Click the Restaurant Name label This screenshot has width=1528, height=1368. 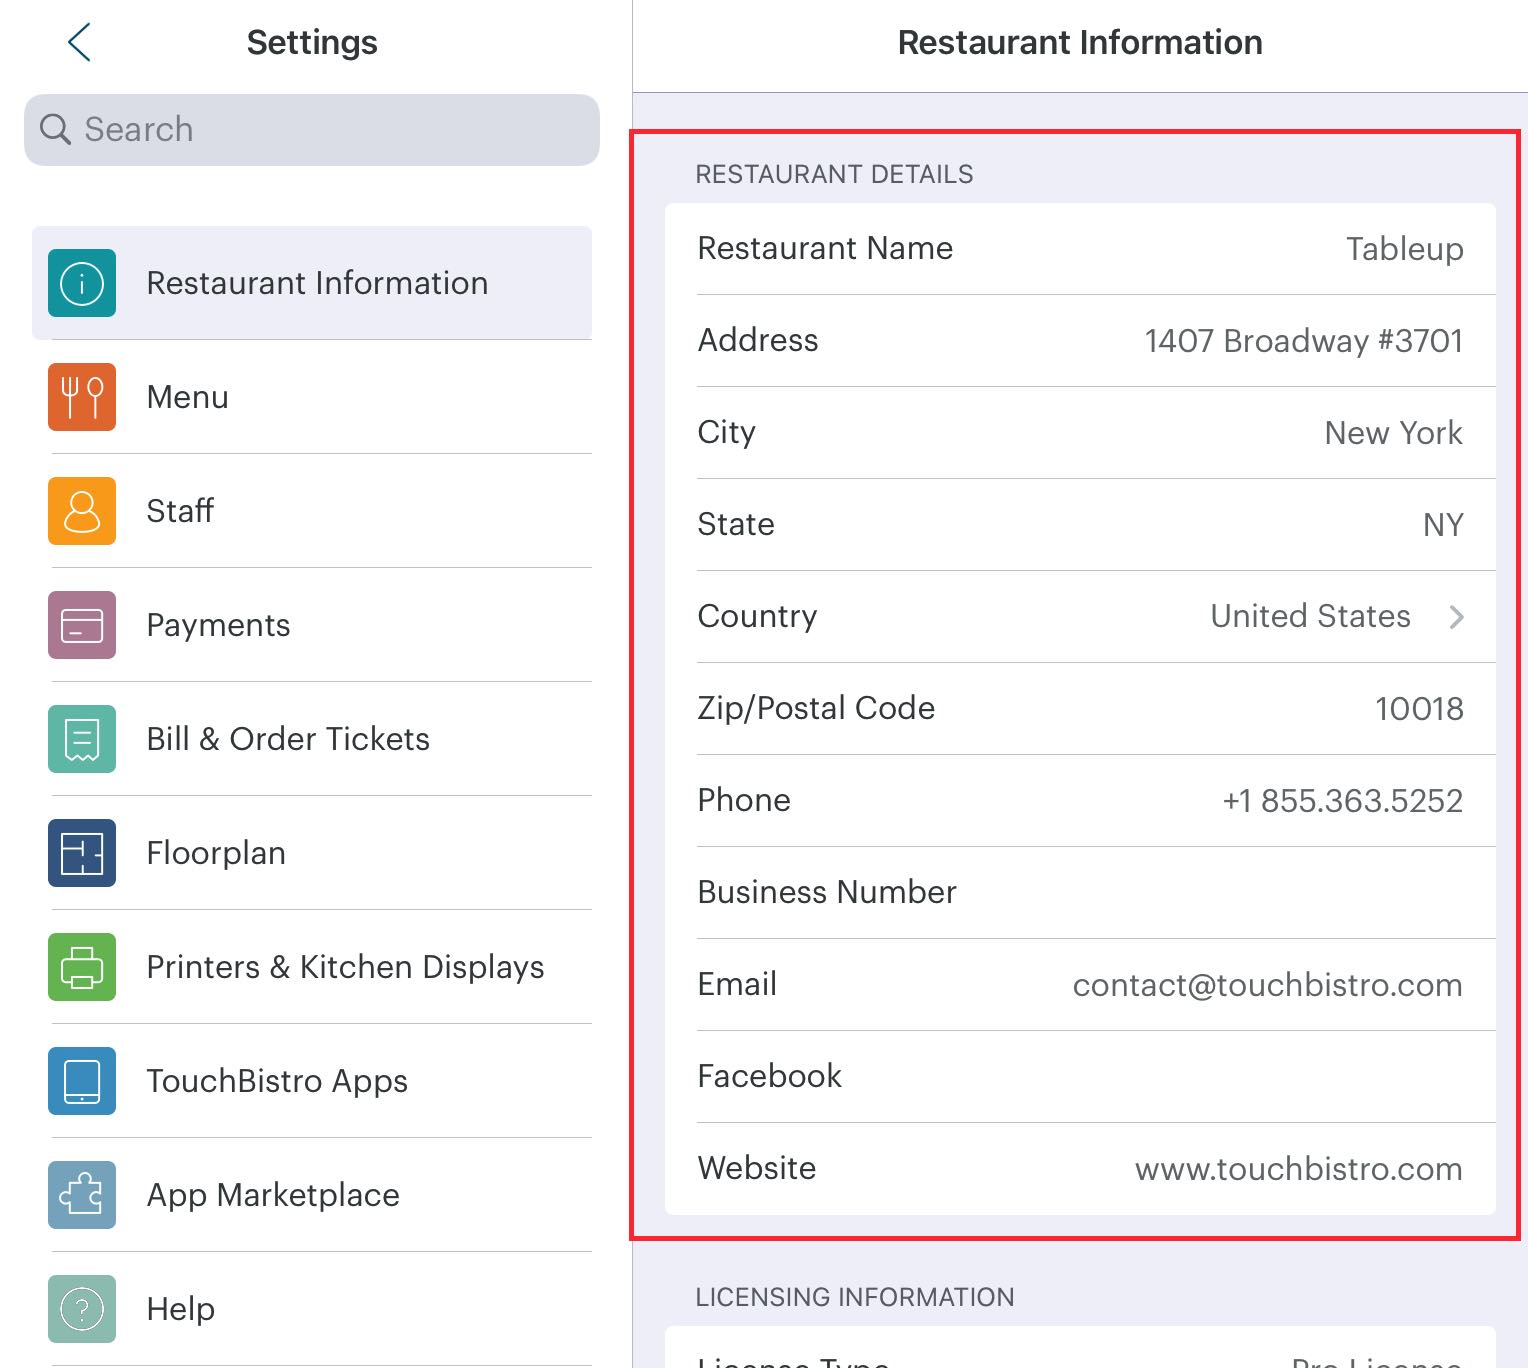click(825, 248)
